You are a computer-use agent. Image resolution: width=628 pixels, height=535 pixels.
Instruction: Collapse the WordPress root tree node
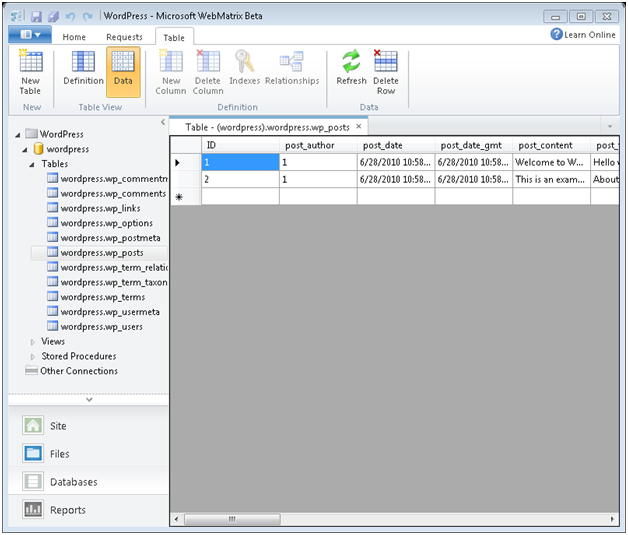(18, 135)
